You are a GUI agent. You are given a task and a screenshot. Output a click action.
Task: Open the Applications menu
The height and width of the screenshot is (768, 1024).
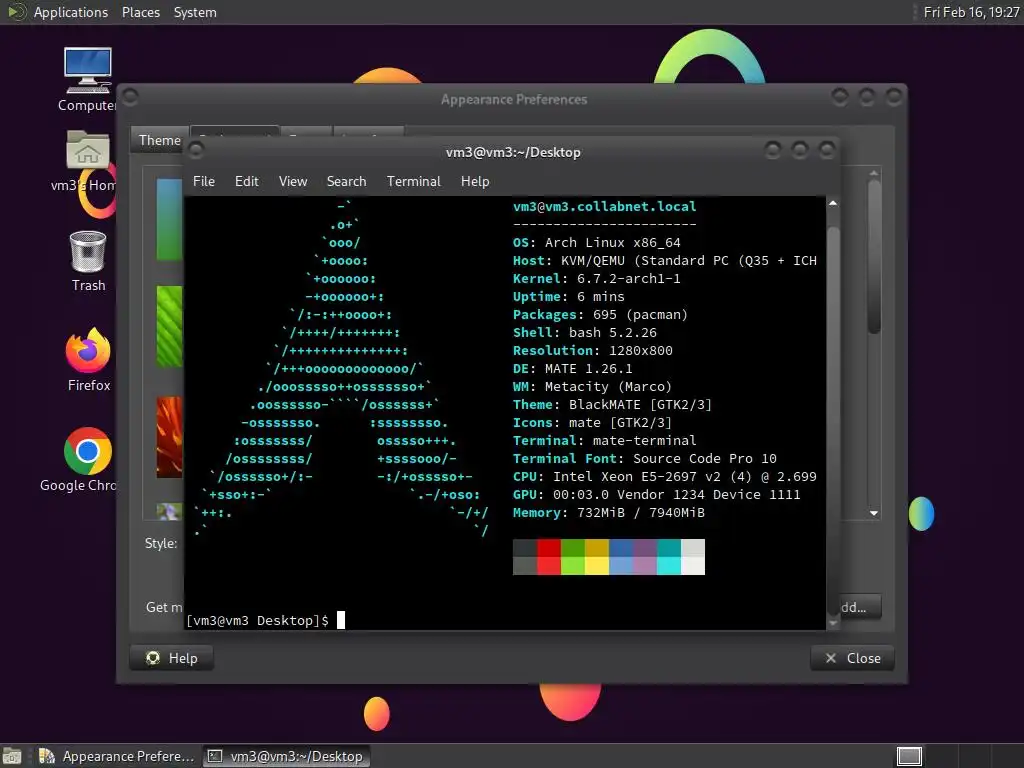click(x=71, y=12)
